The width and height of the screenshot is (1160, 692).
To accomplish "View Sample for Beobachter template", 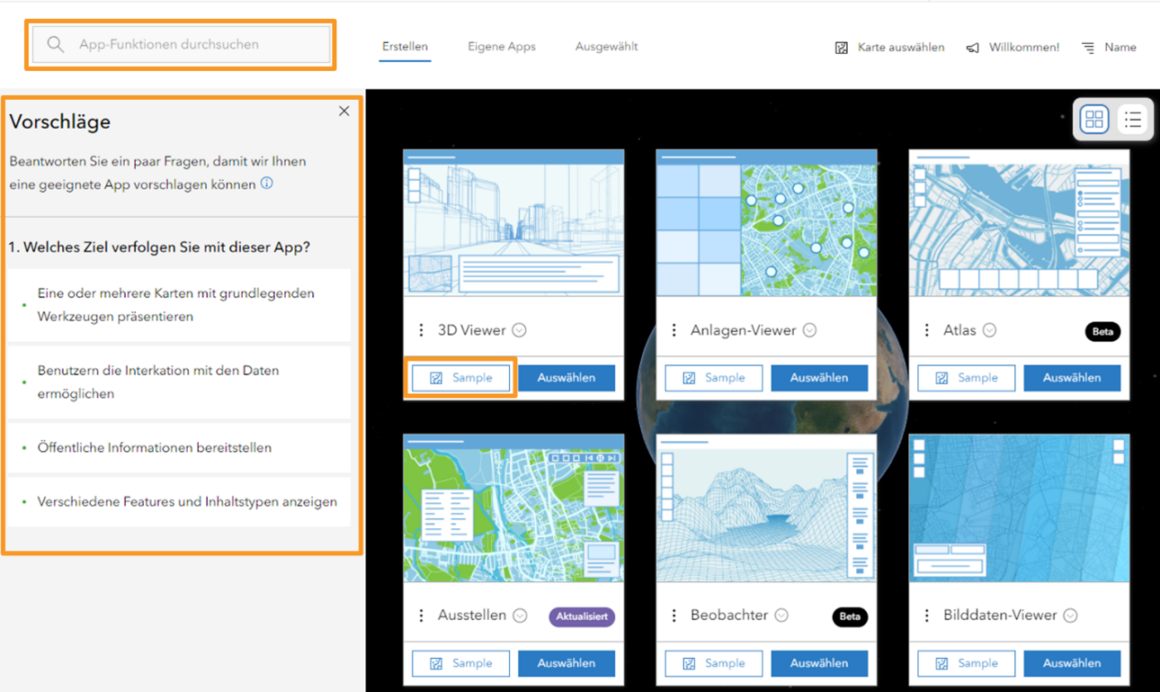I will pyautogui.click(x=714, y=663).
